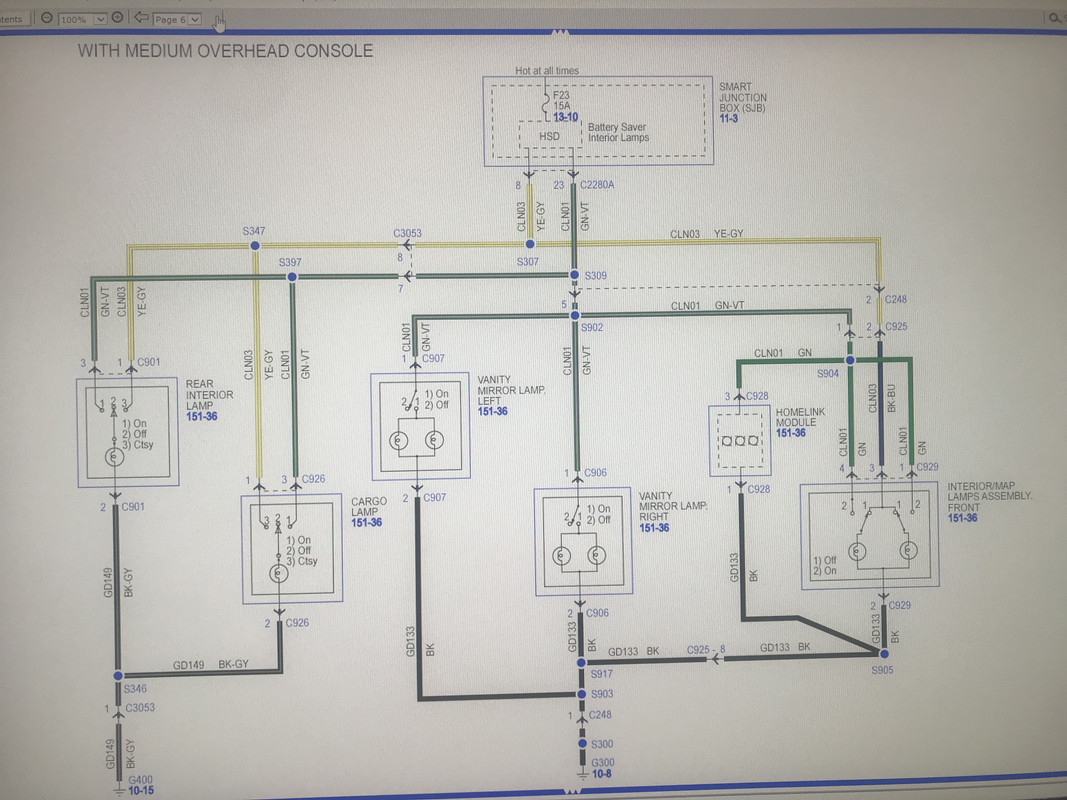Screen dimensions: 1067x800
Task: Click the Rear Interior Lamp component box
Action: coord(128,433)
